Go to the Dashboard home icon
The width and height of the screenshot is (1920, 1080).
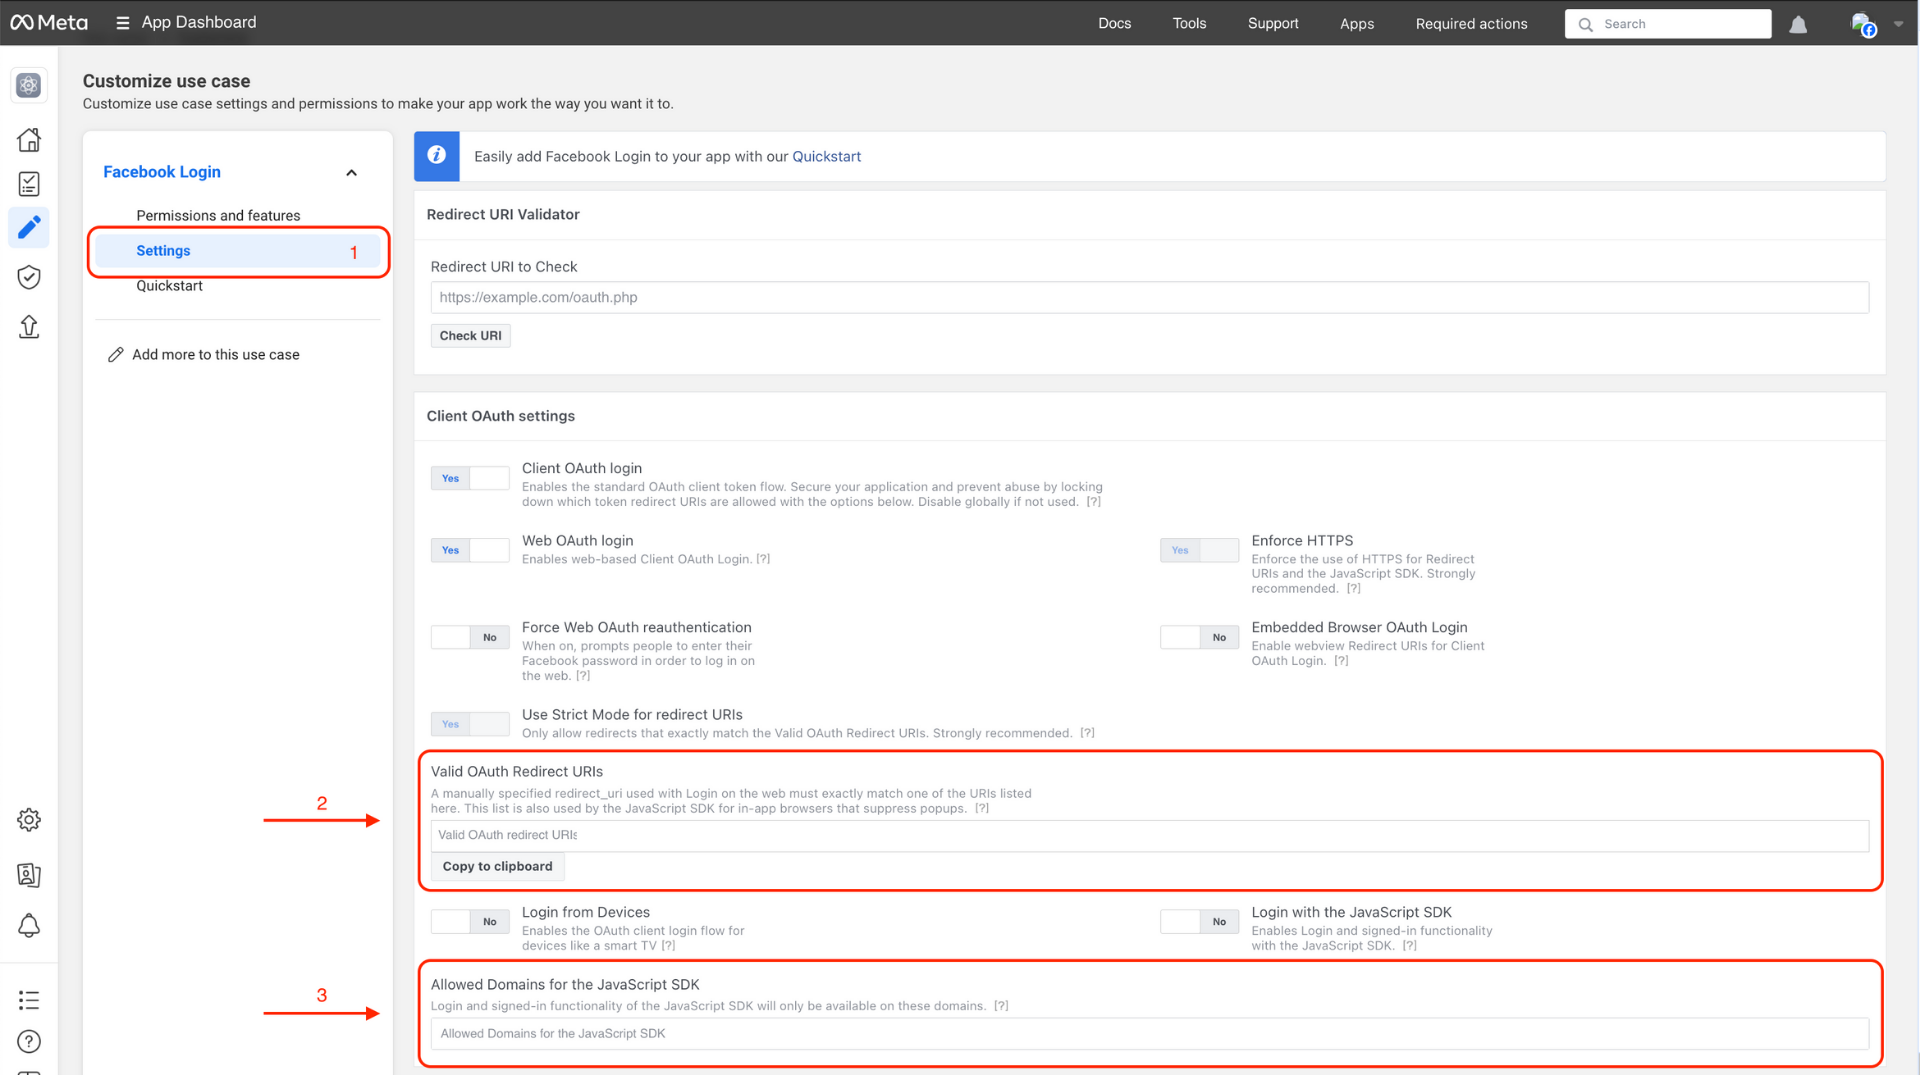[x=29, y=139]
